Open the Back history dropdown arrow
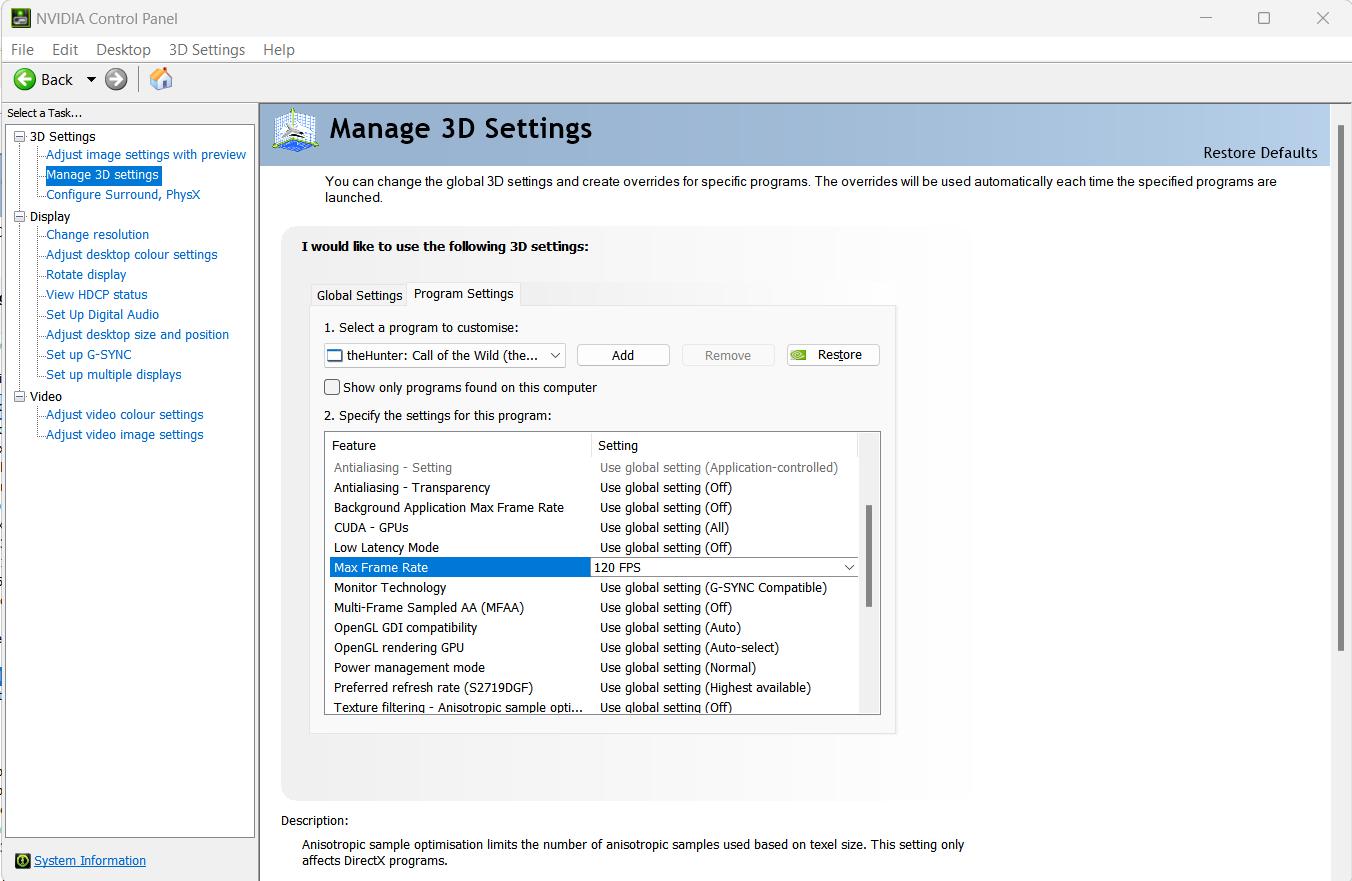1352x881 pixels. click(x=91, y=80)
